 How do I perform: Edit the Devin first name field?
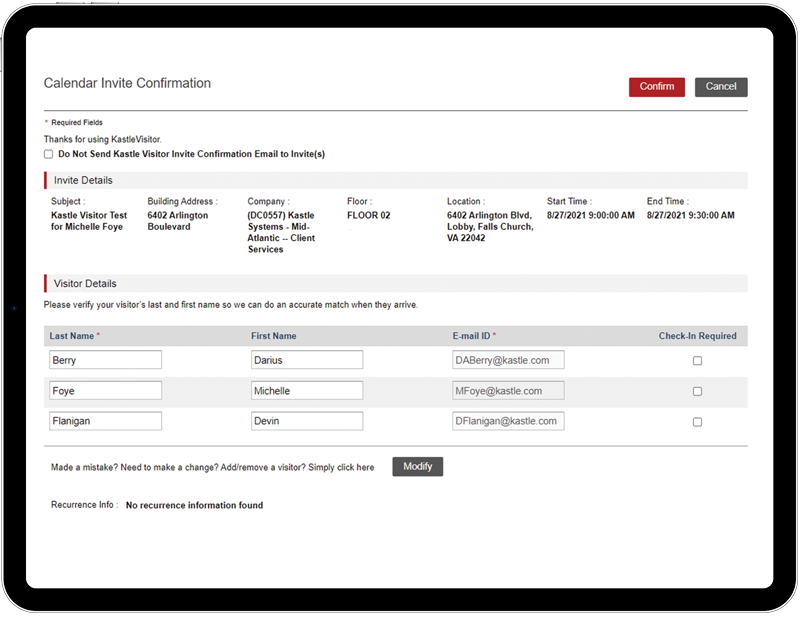click(x=307, y=421)
